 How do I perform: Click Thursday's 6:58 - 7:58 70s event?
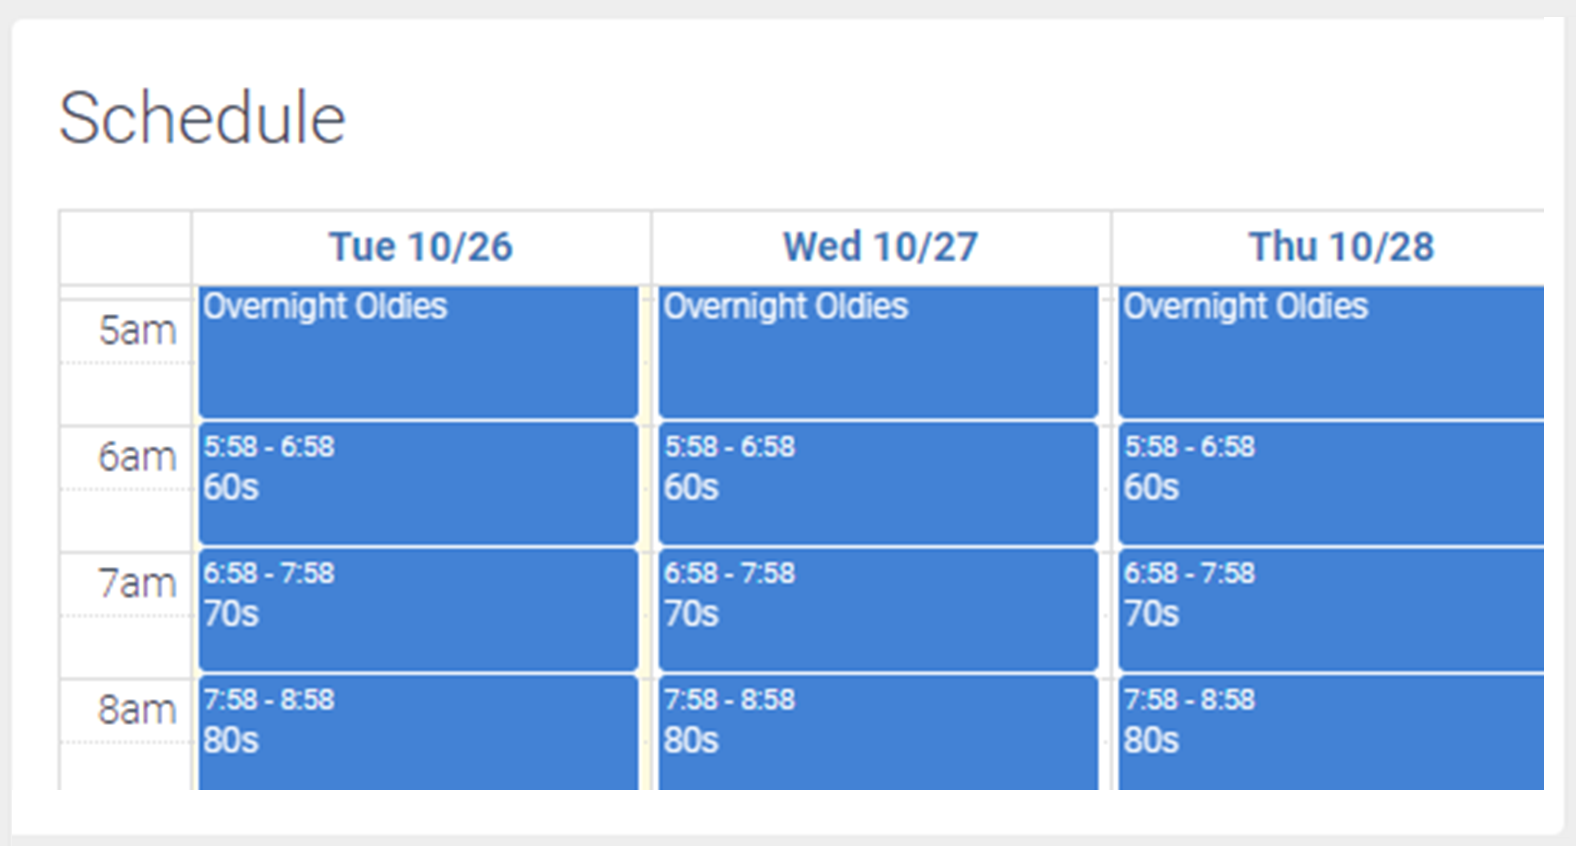click(x=1330, y=610)
